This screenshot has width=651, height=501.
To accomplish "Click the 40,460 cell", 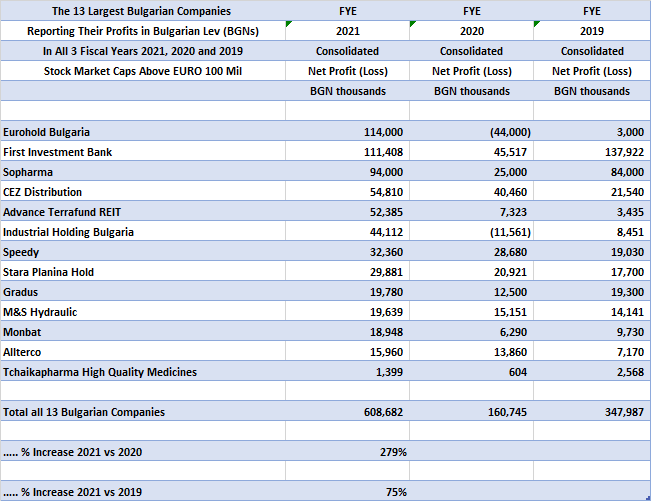I will tap(472, 192).
